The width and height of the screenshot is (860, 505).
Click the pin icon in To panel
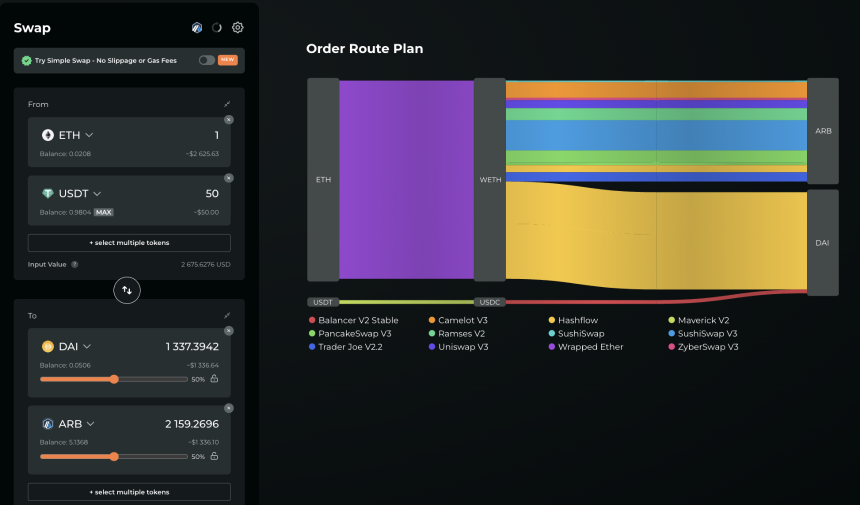(x=227, y=315)
